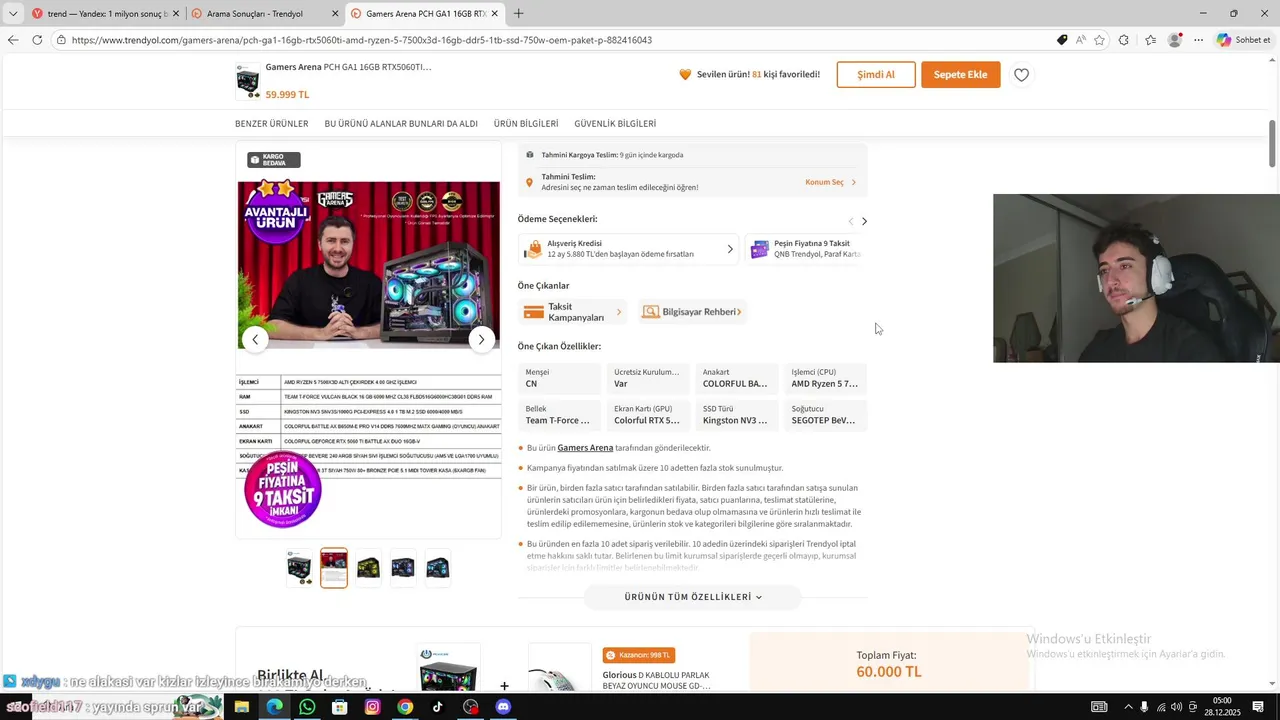Viewport: 1280px width, 720px height.
Task: Open the Peşin Fiyatına 9 Taksit option
Action: point(805,249)
